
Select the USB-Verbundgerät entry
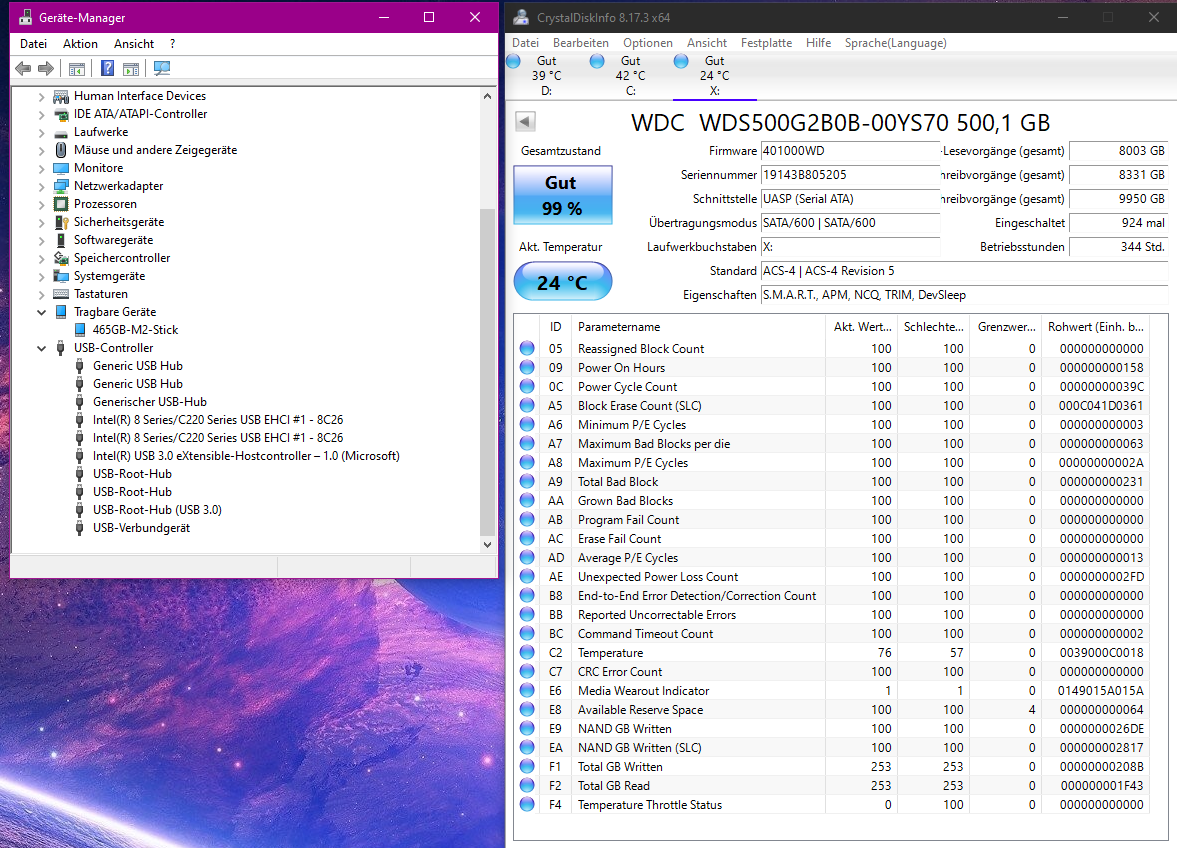[141, 528]
